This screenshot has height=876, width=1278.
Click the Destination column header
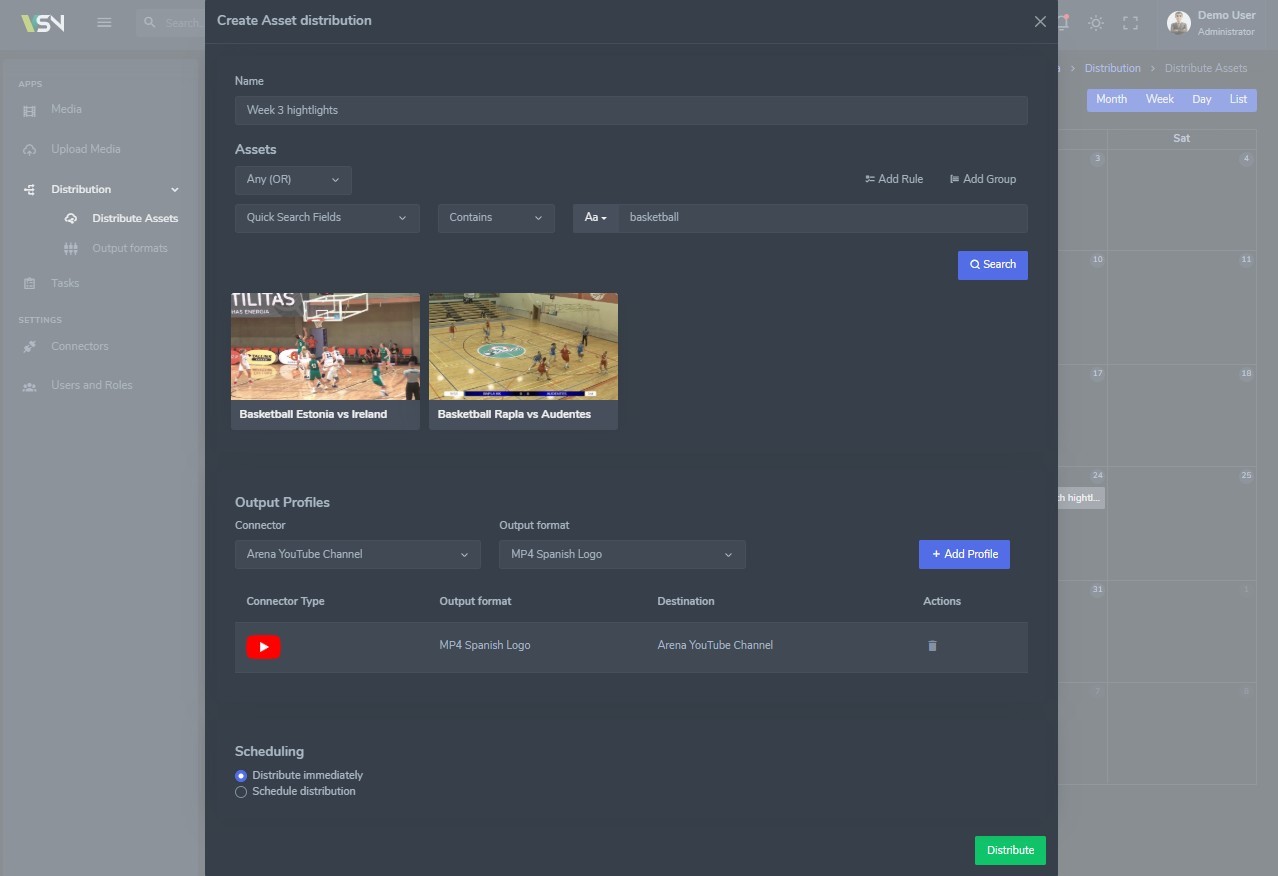(686, 601)
